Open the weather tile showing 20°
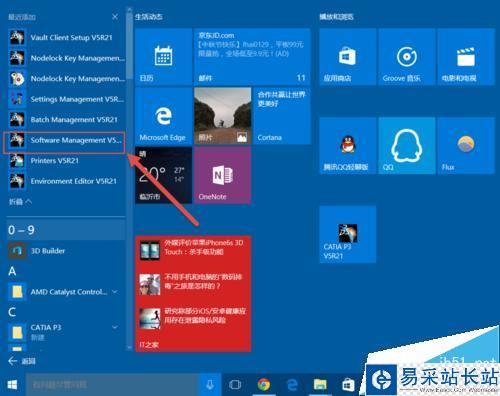The image size is (500, 396). (x=163, y=175)
